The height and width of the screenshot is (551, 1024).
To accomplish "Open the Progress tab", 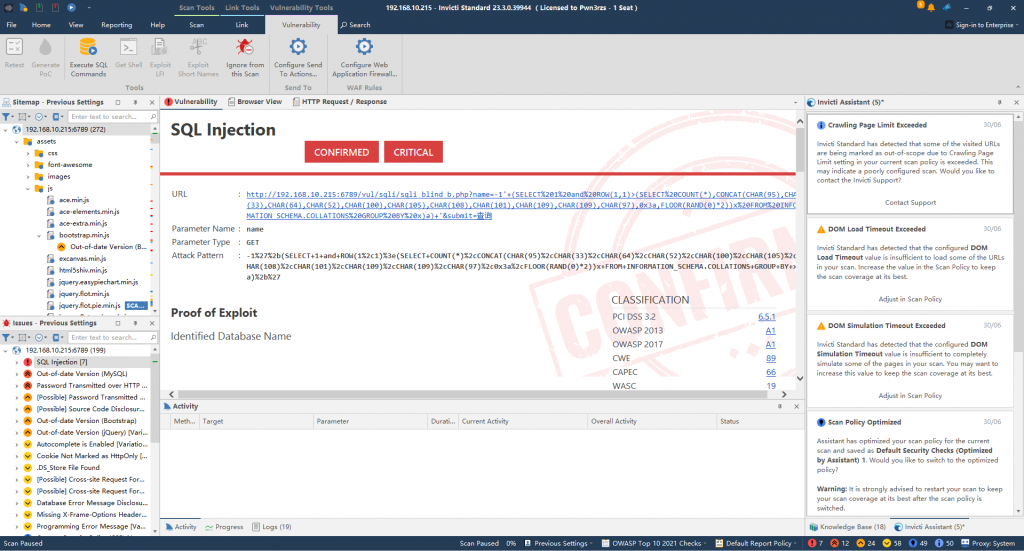I will coord(224,527).
